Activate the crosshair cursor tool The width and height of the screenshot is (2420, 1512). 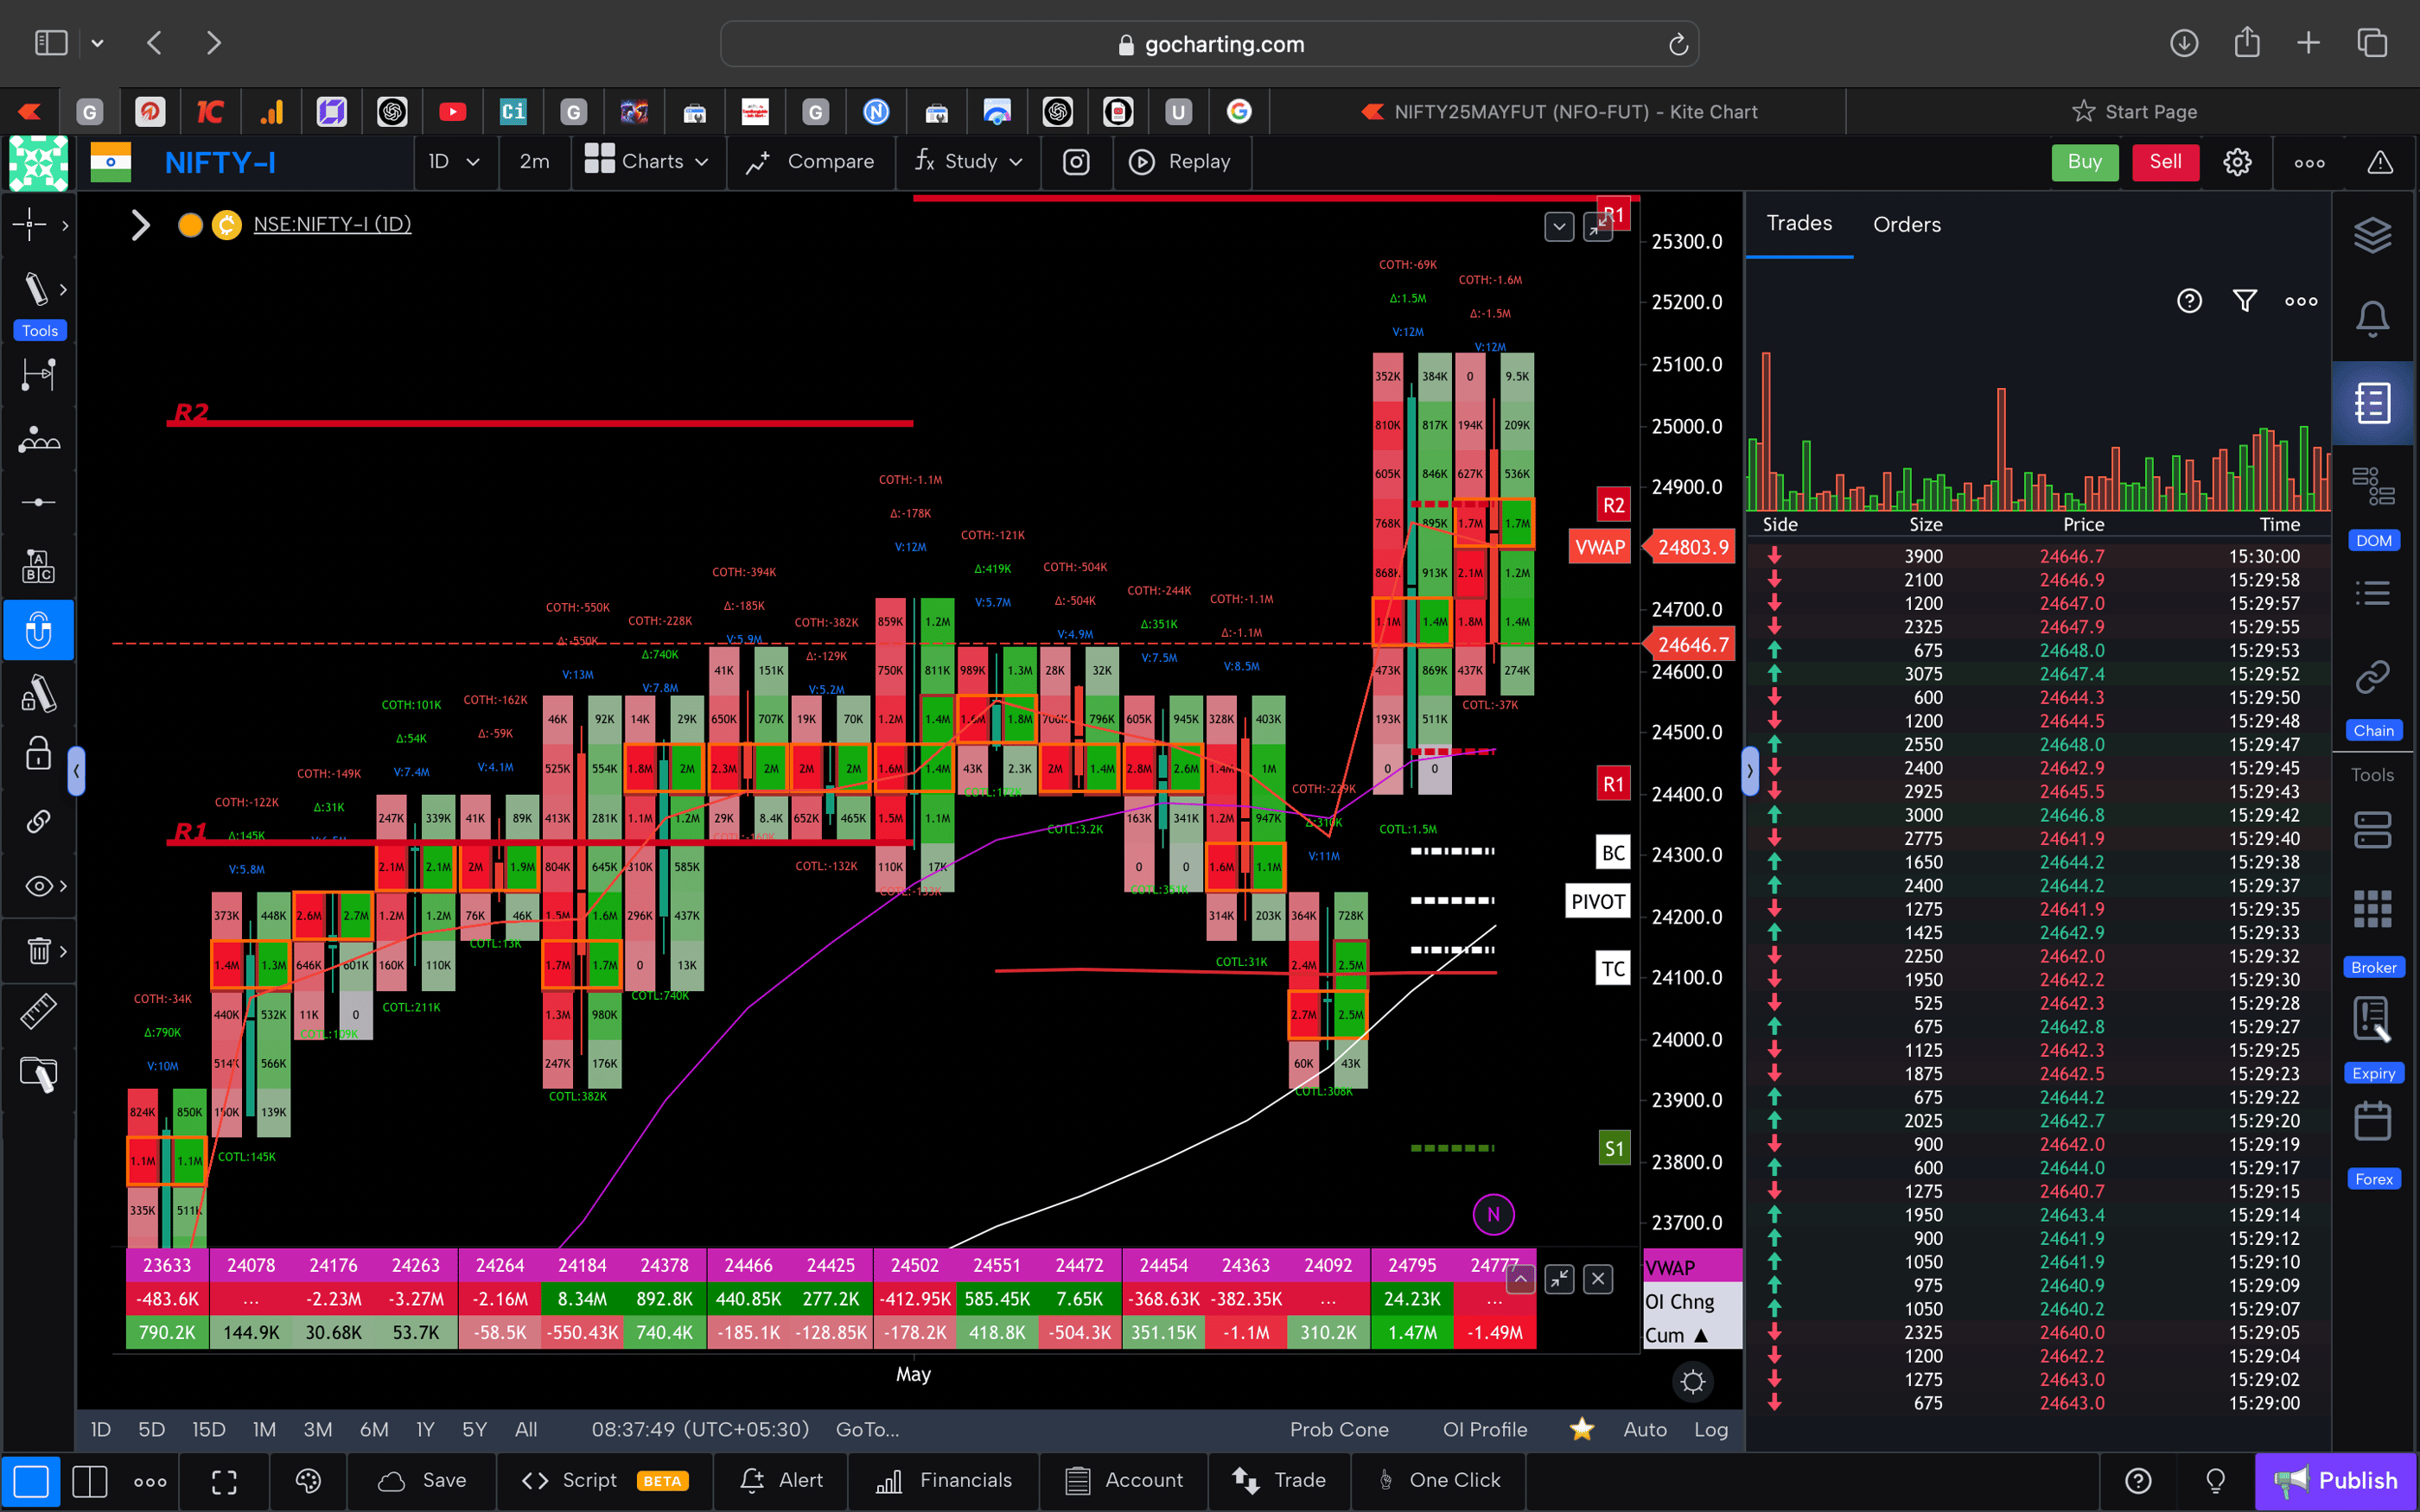[x=30, y=225]
